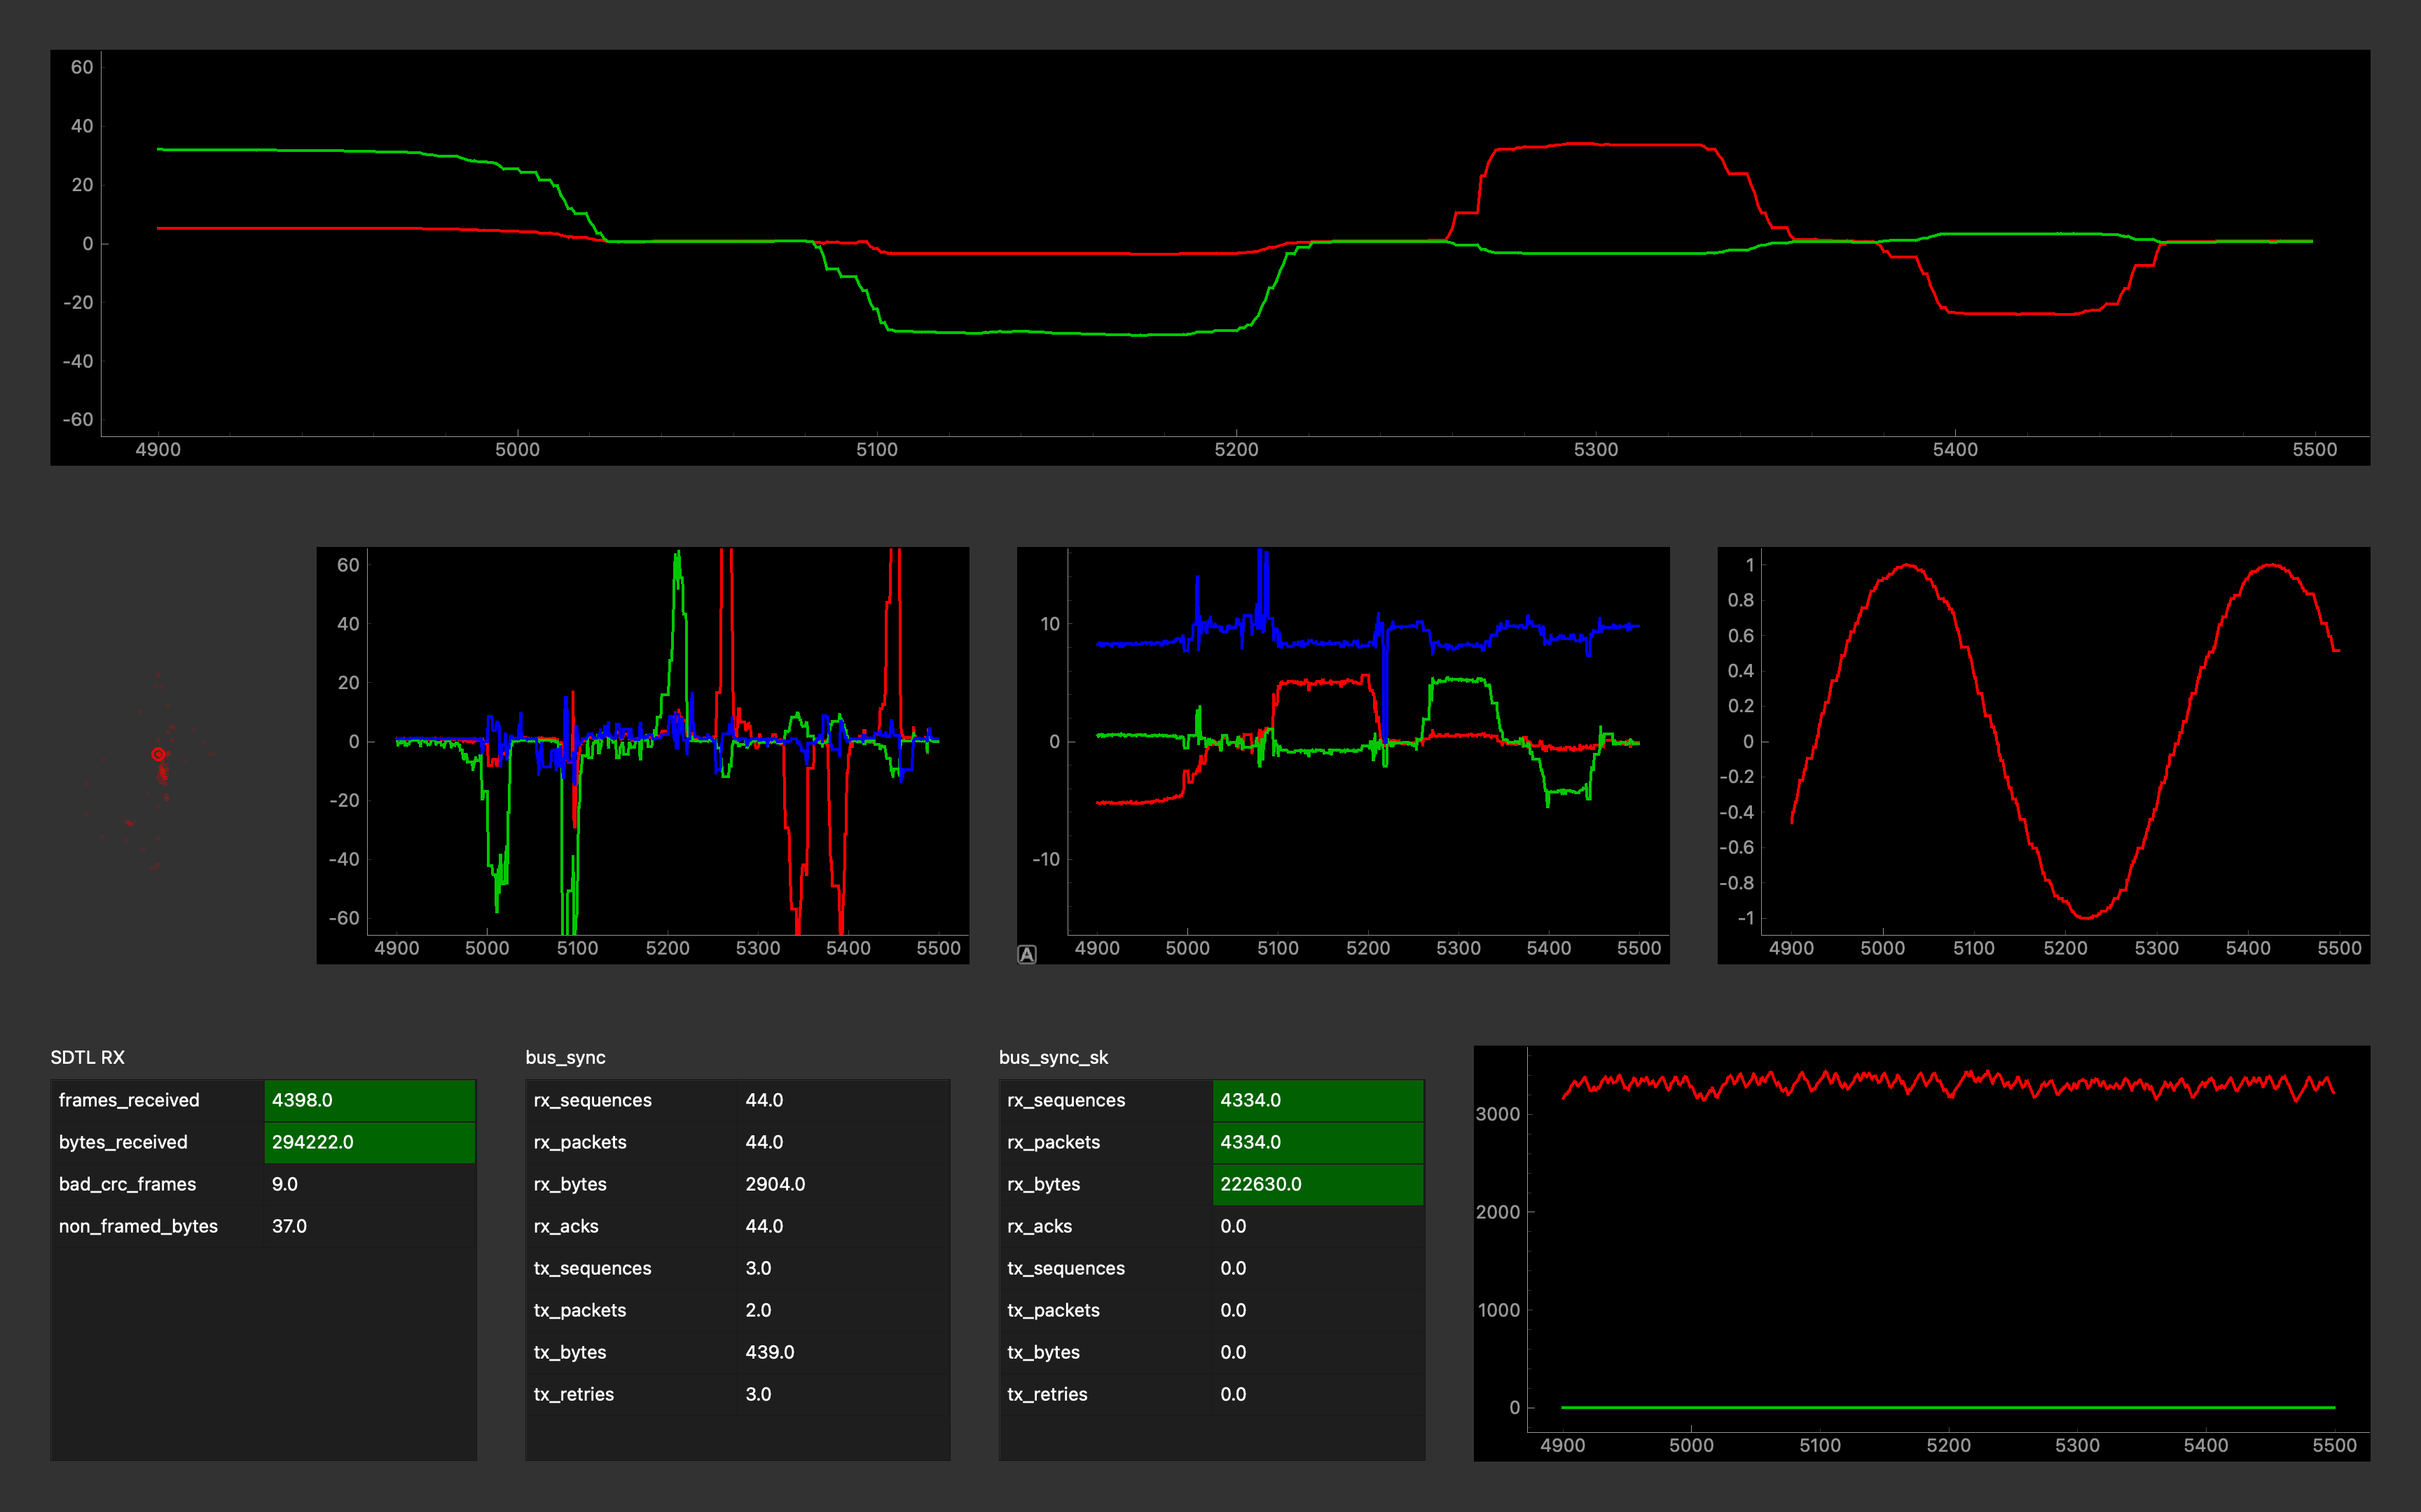Screen dimensions: 2421x1512
Task: Click the bad_crc_frames value 9.0
Action: [285, 1184]
